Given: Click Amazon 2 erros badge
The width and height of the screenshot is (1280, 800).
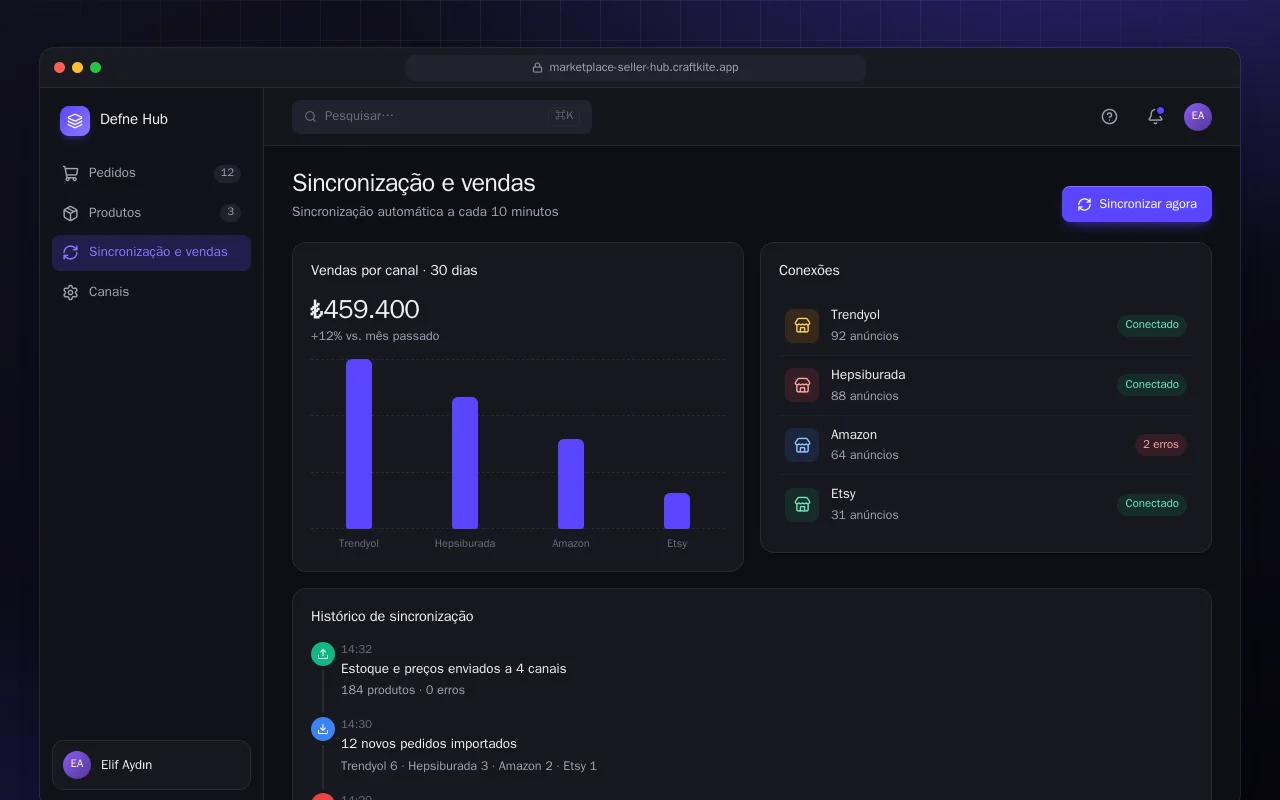Looking at the screenshot, I should click(1161, 445).
